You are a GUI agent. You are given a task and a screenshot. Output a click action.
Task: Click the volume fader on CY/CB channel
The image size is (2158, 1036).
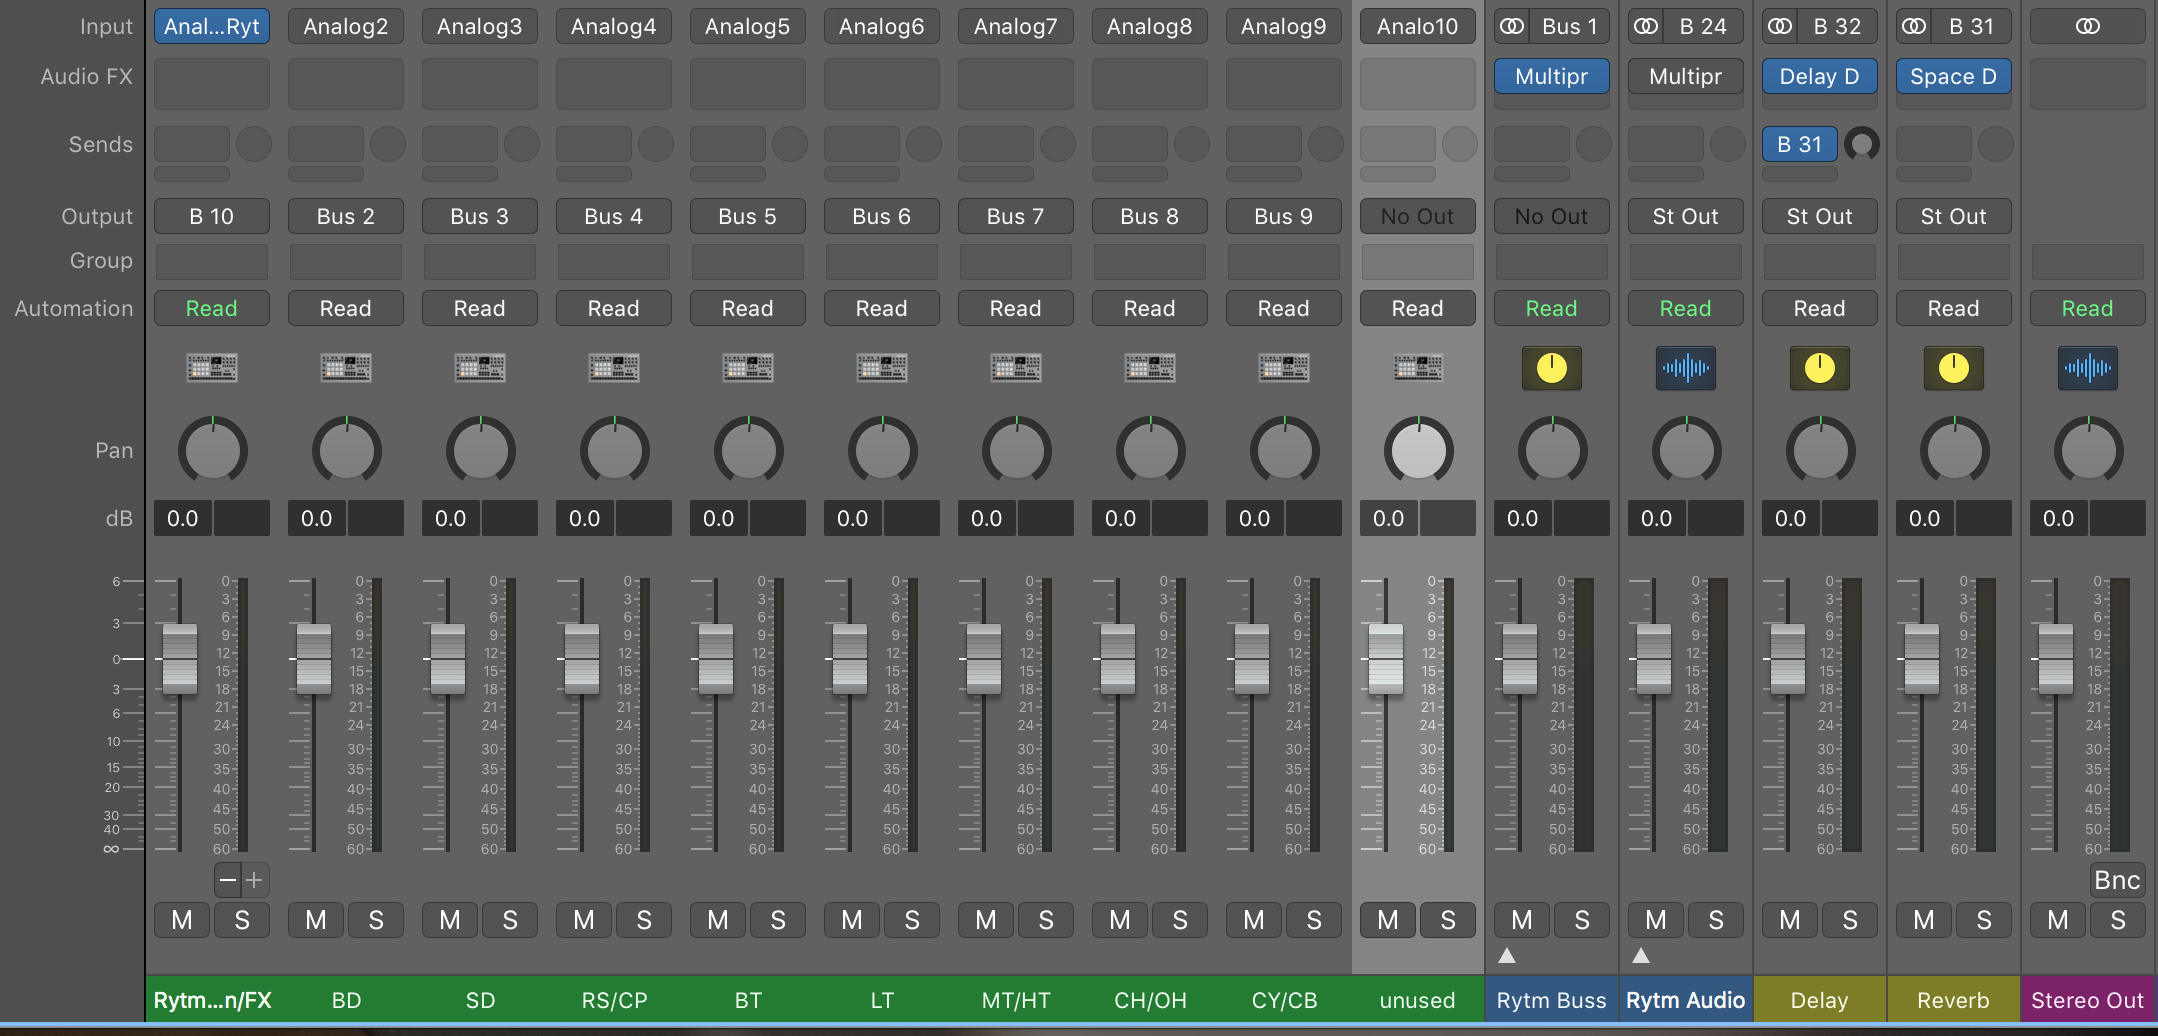tap(1251, 659)
